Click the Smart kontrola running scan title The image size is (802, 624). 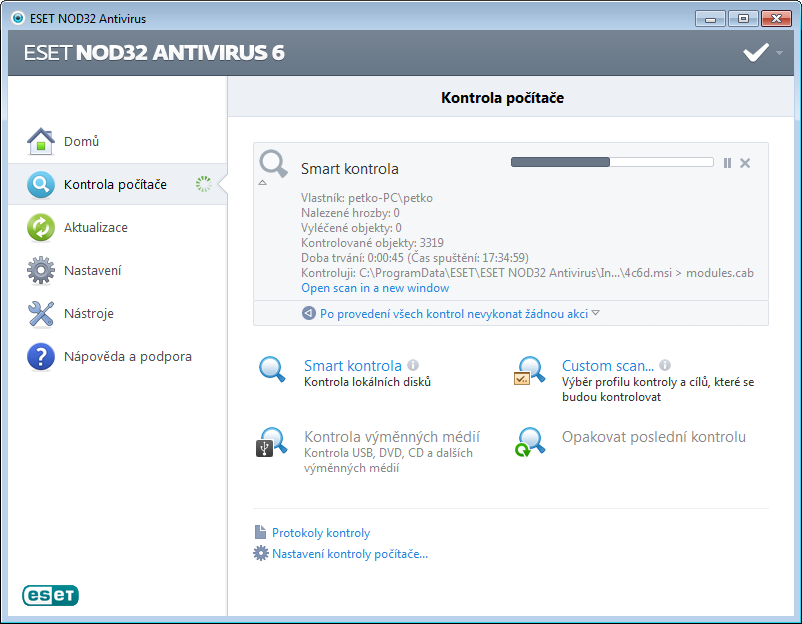point(349,169)
